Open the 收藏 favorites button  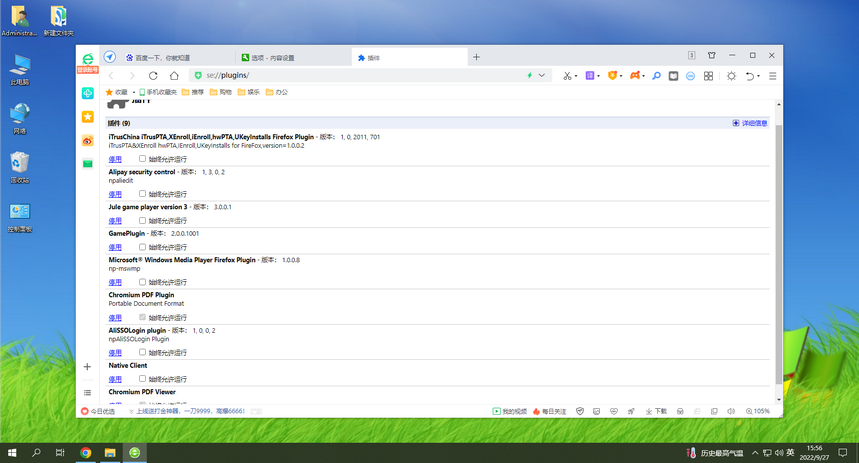coord(117,92)
